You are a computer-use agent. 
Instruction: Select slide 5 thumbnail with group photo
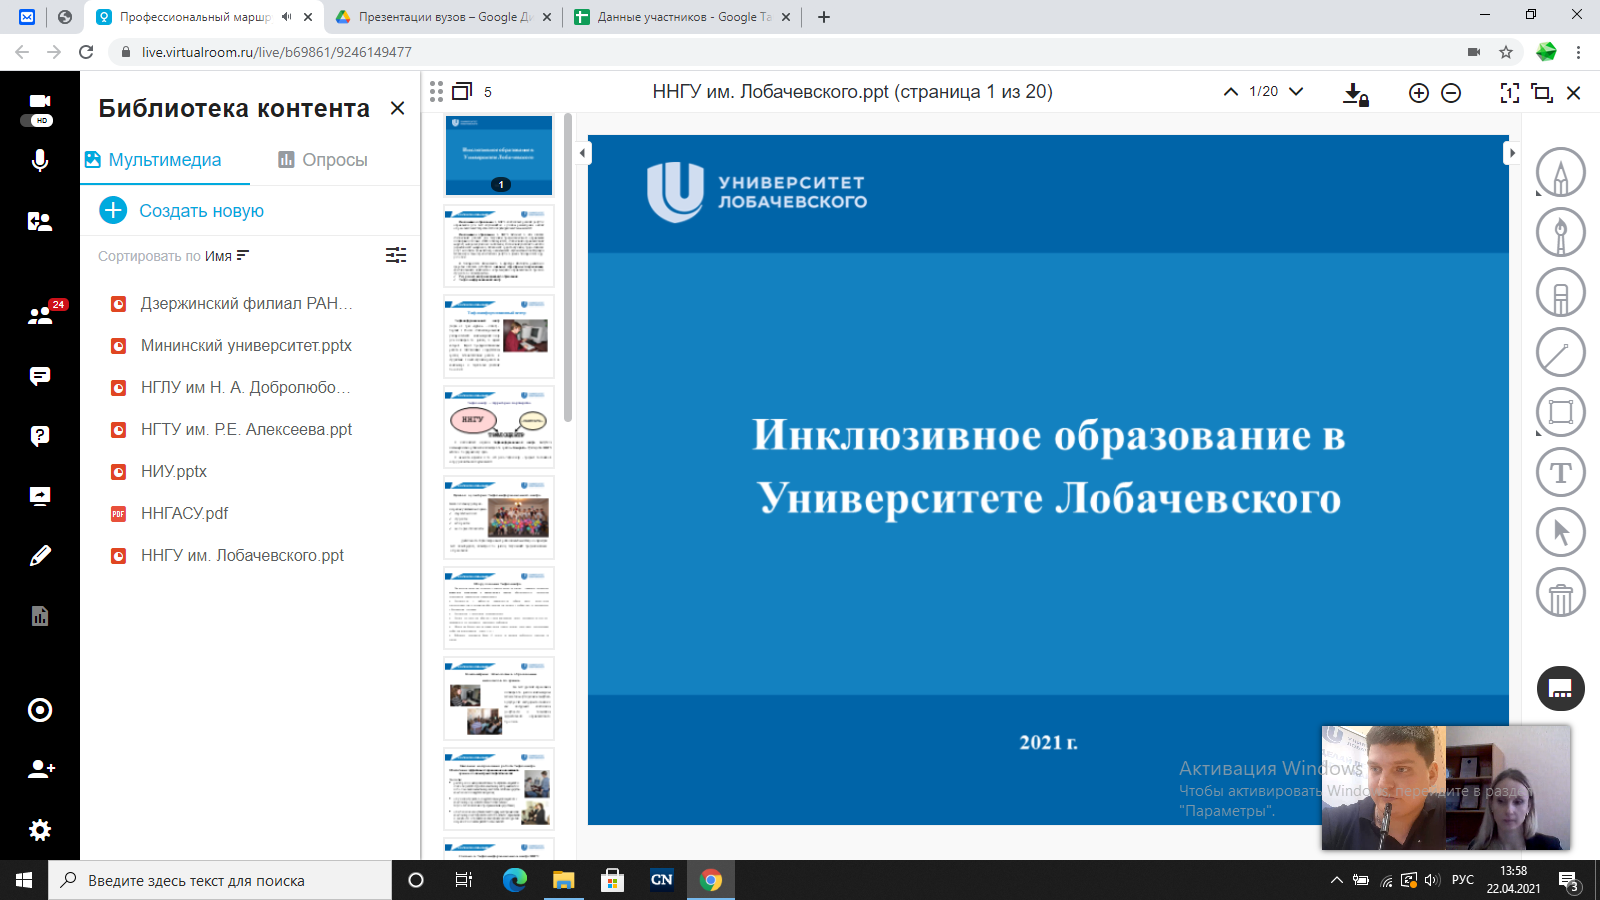click(x=499, y=517)
